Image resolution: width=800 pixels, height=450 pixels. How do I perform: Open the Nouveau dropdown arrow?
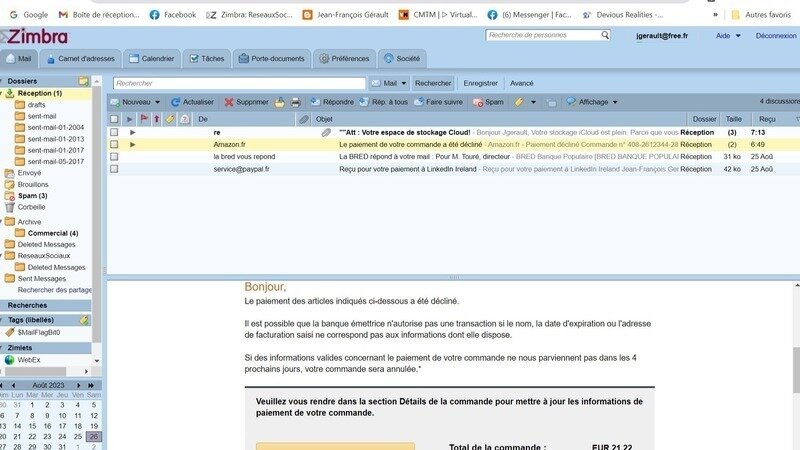pos(157,102)
